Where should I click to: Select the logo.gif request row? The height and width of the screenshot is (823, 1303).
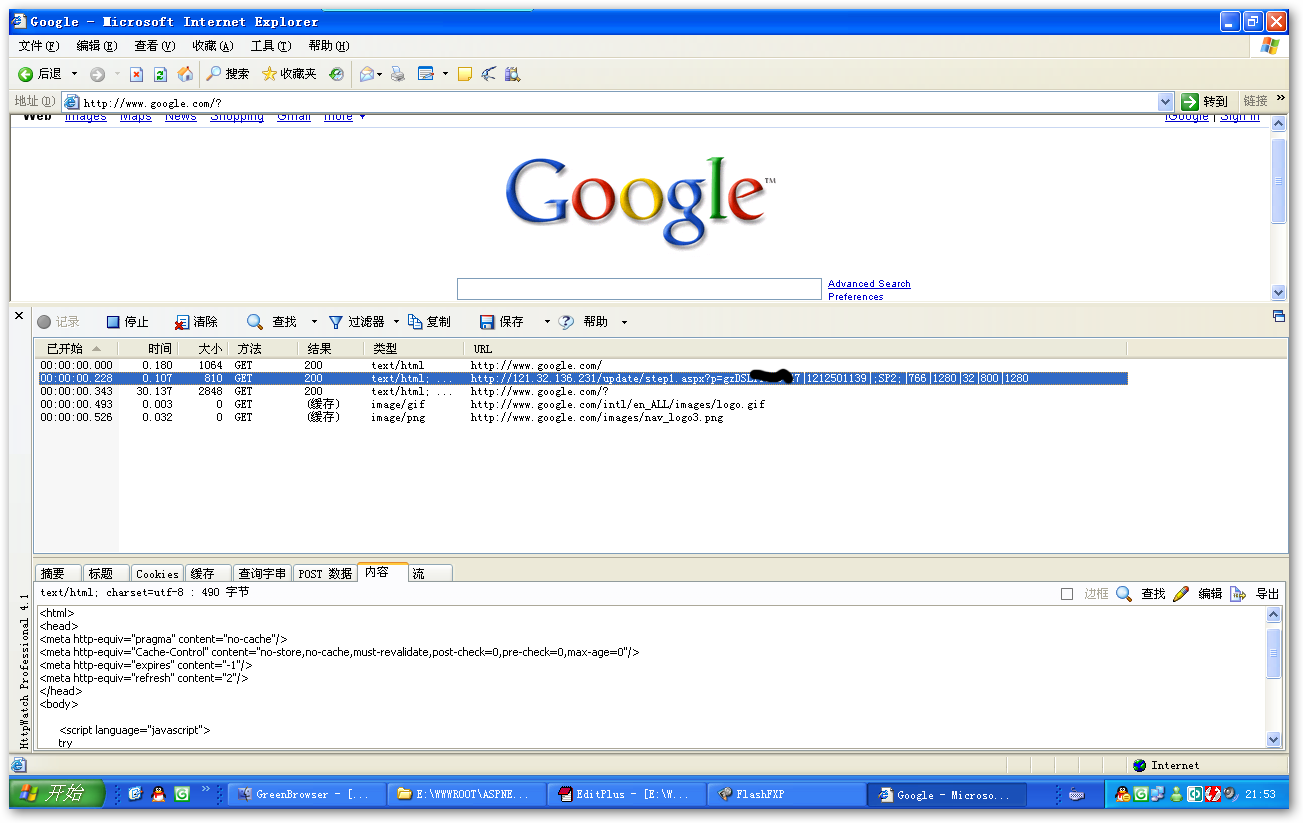[580, 404]
